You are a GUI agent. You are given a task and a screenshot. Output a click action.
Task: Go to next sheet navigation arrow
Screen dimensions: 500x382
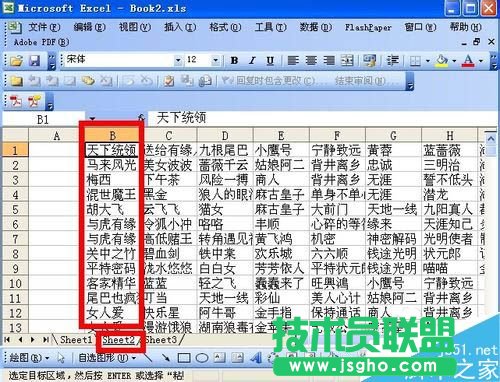click(33, 340)
